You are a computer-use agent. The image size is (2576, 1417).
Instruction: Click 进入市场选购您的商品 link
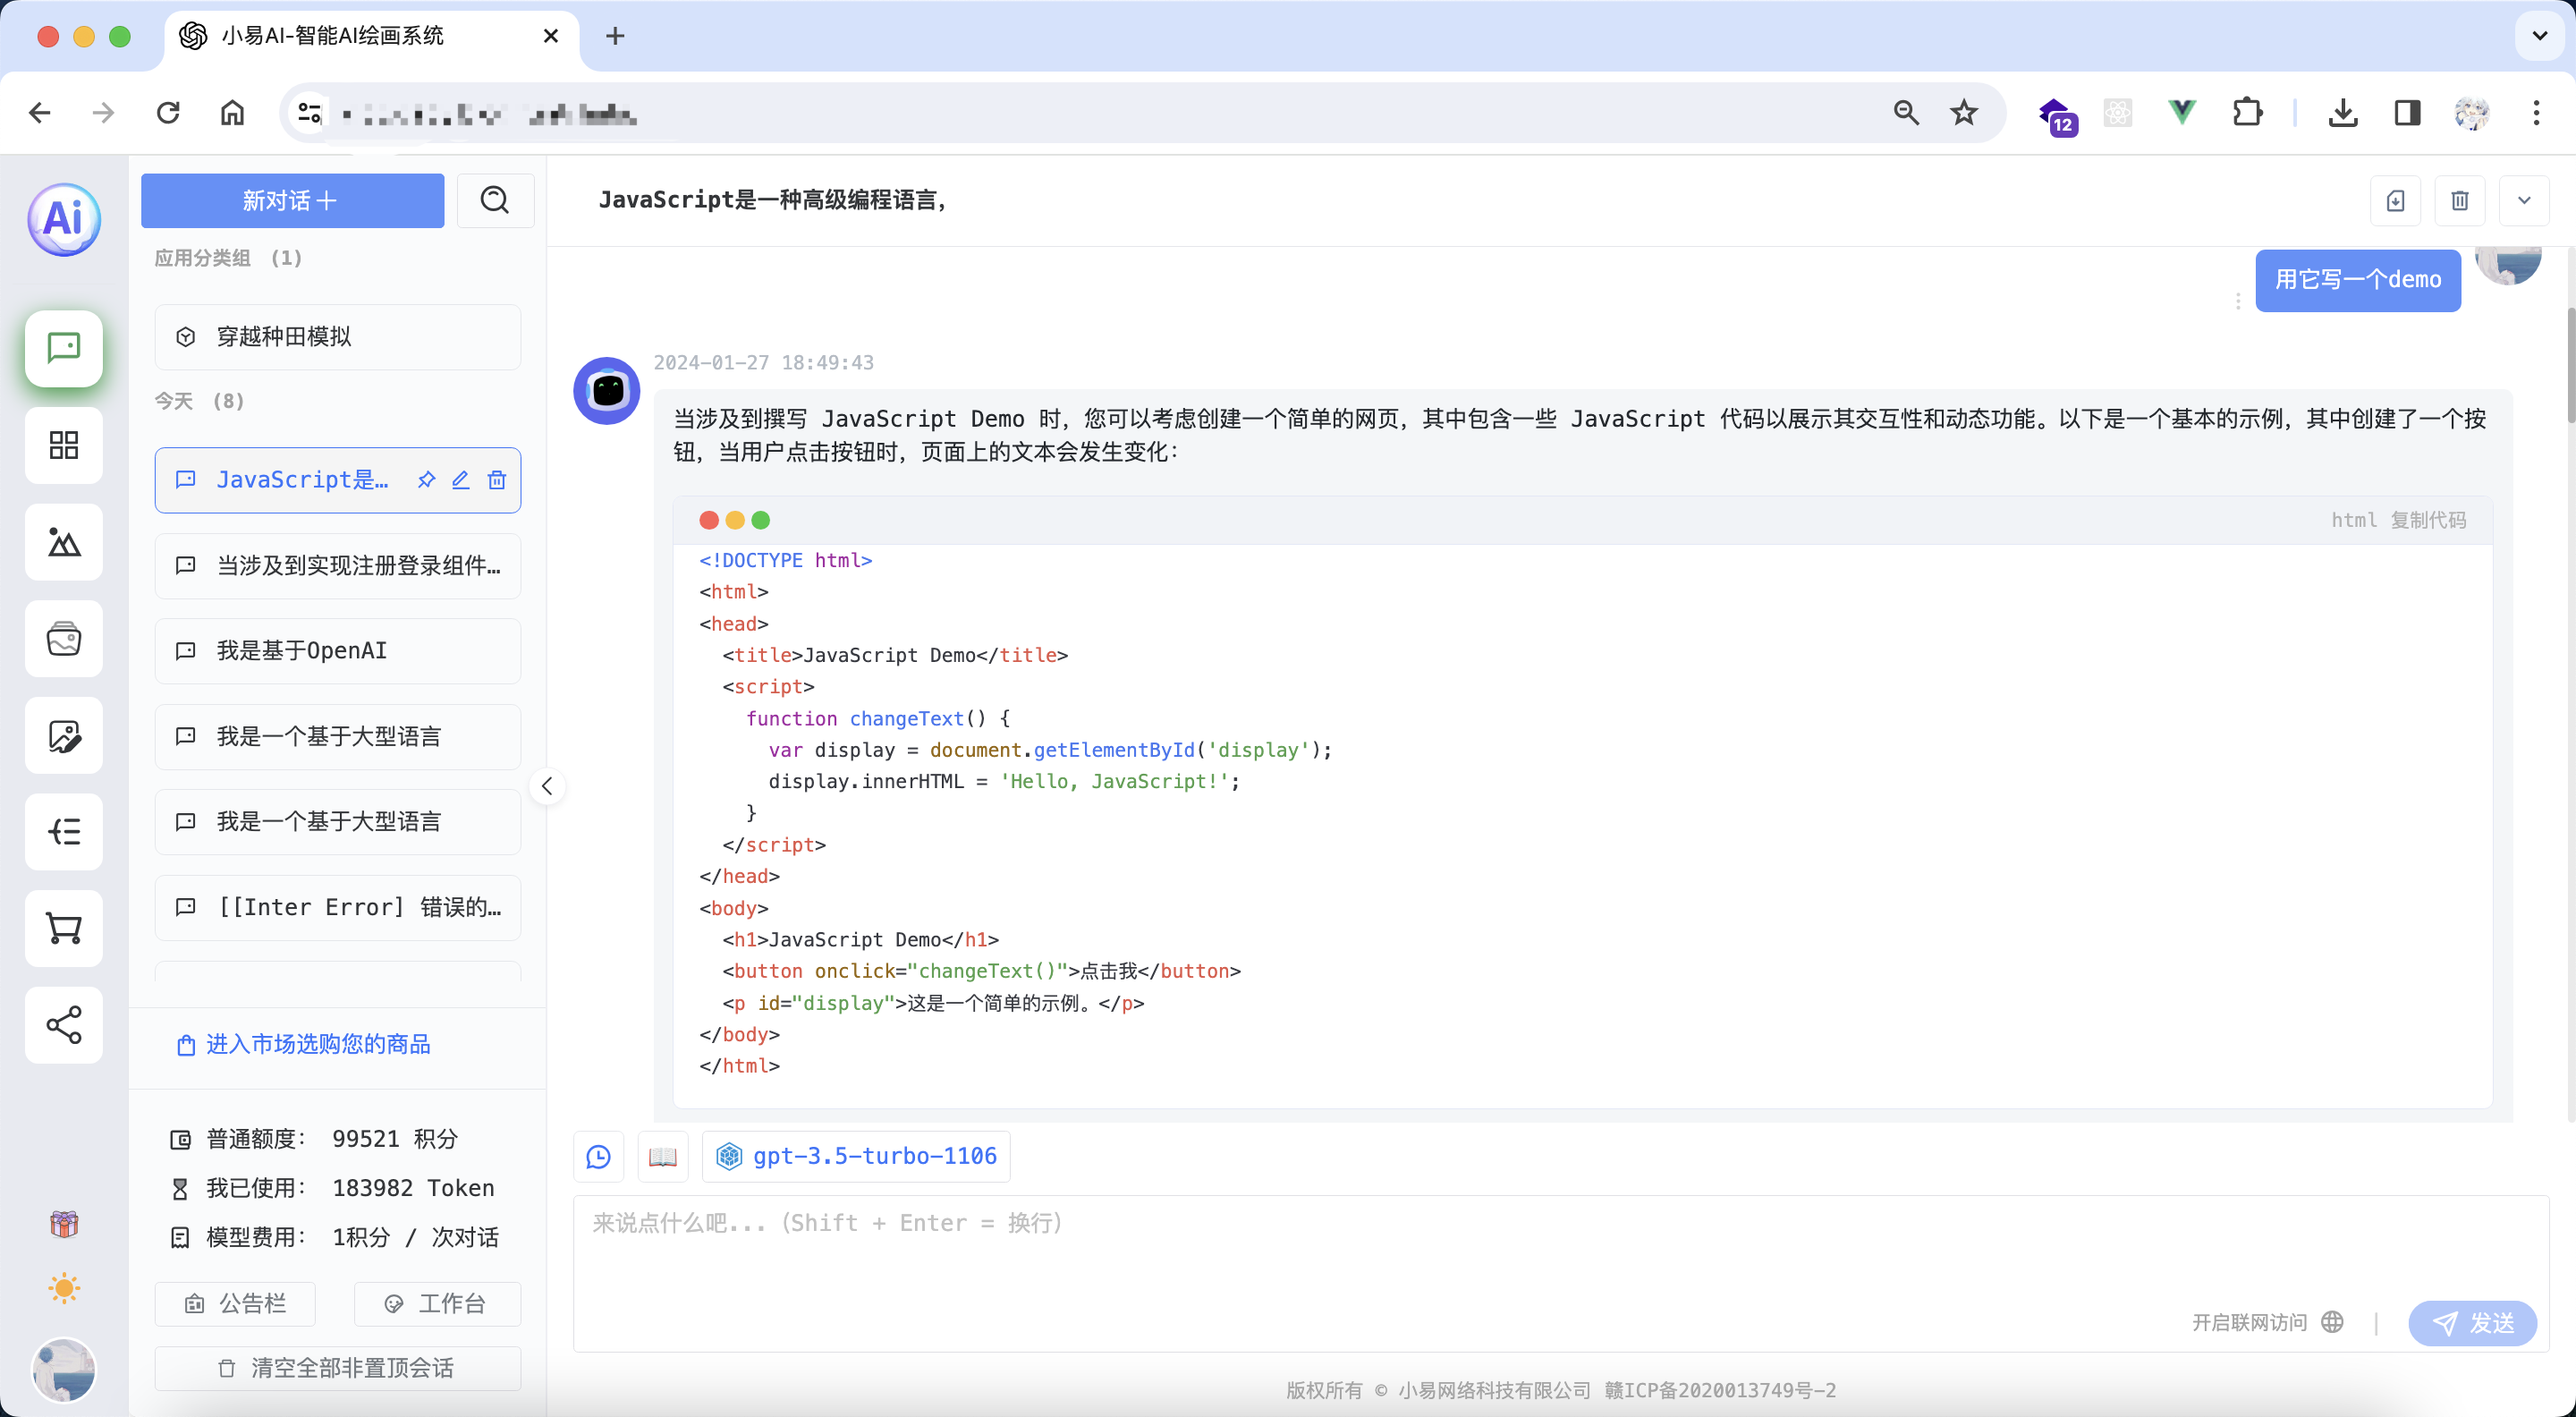[318, 1044]
